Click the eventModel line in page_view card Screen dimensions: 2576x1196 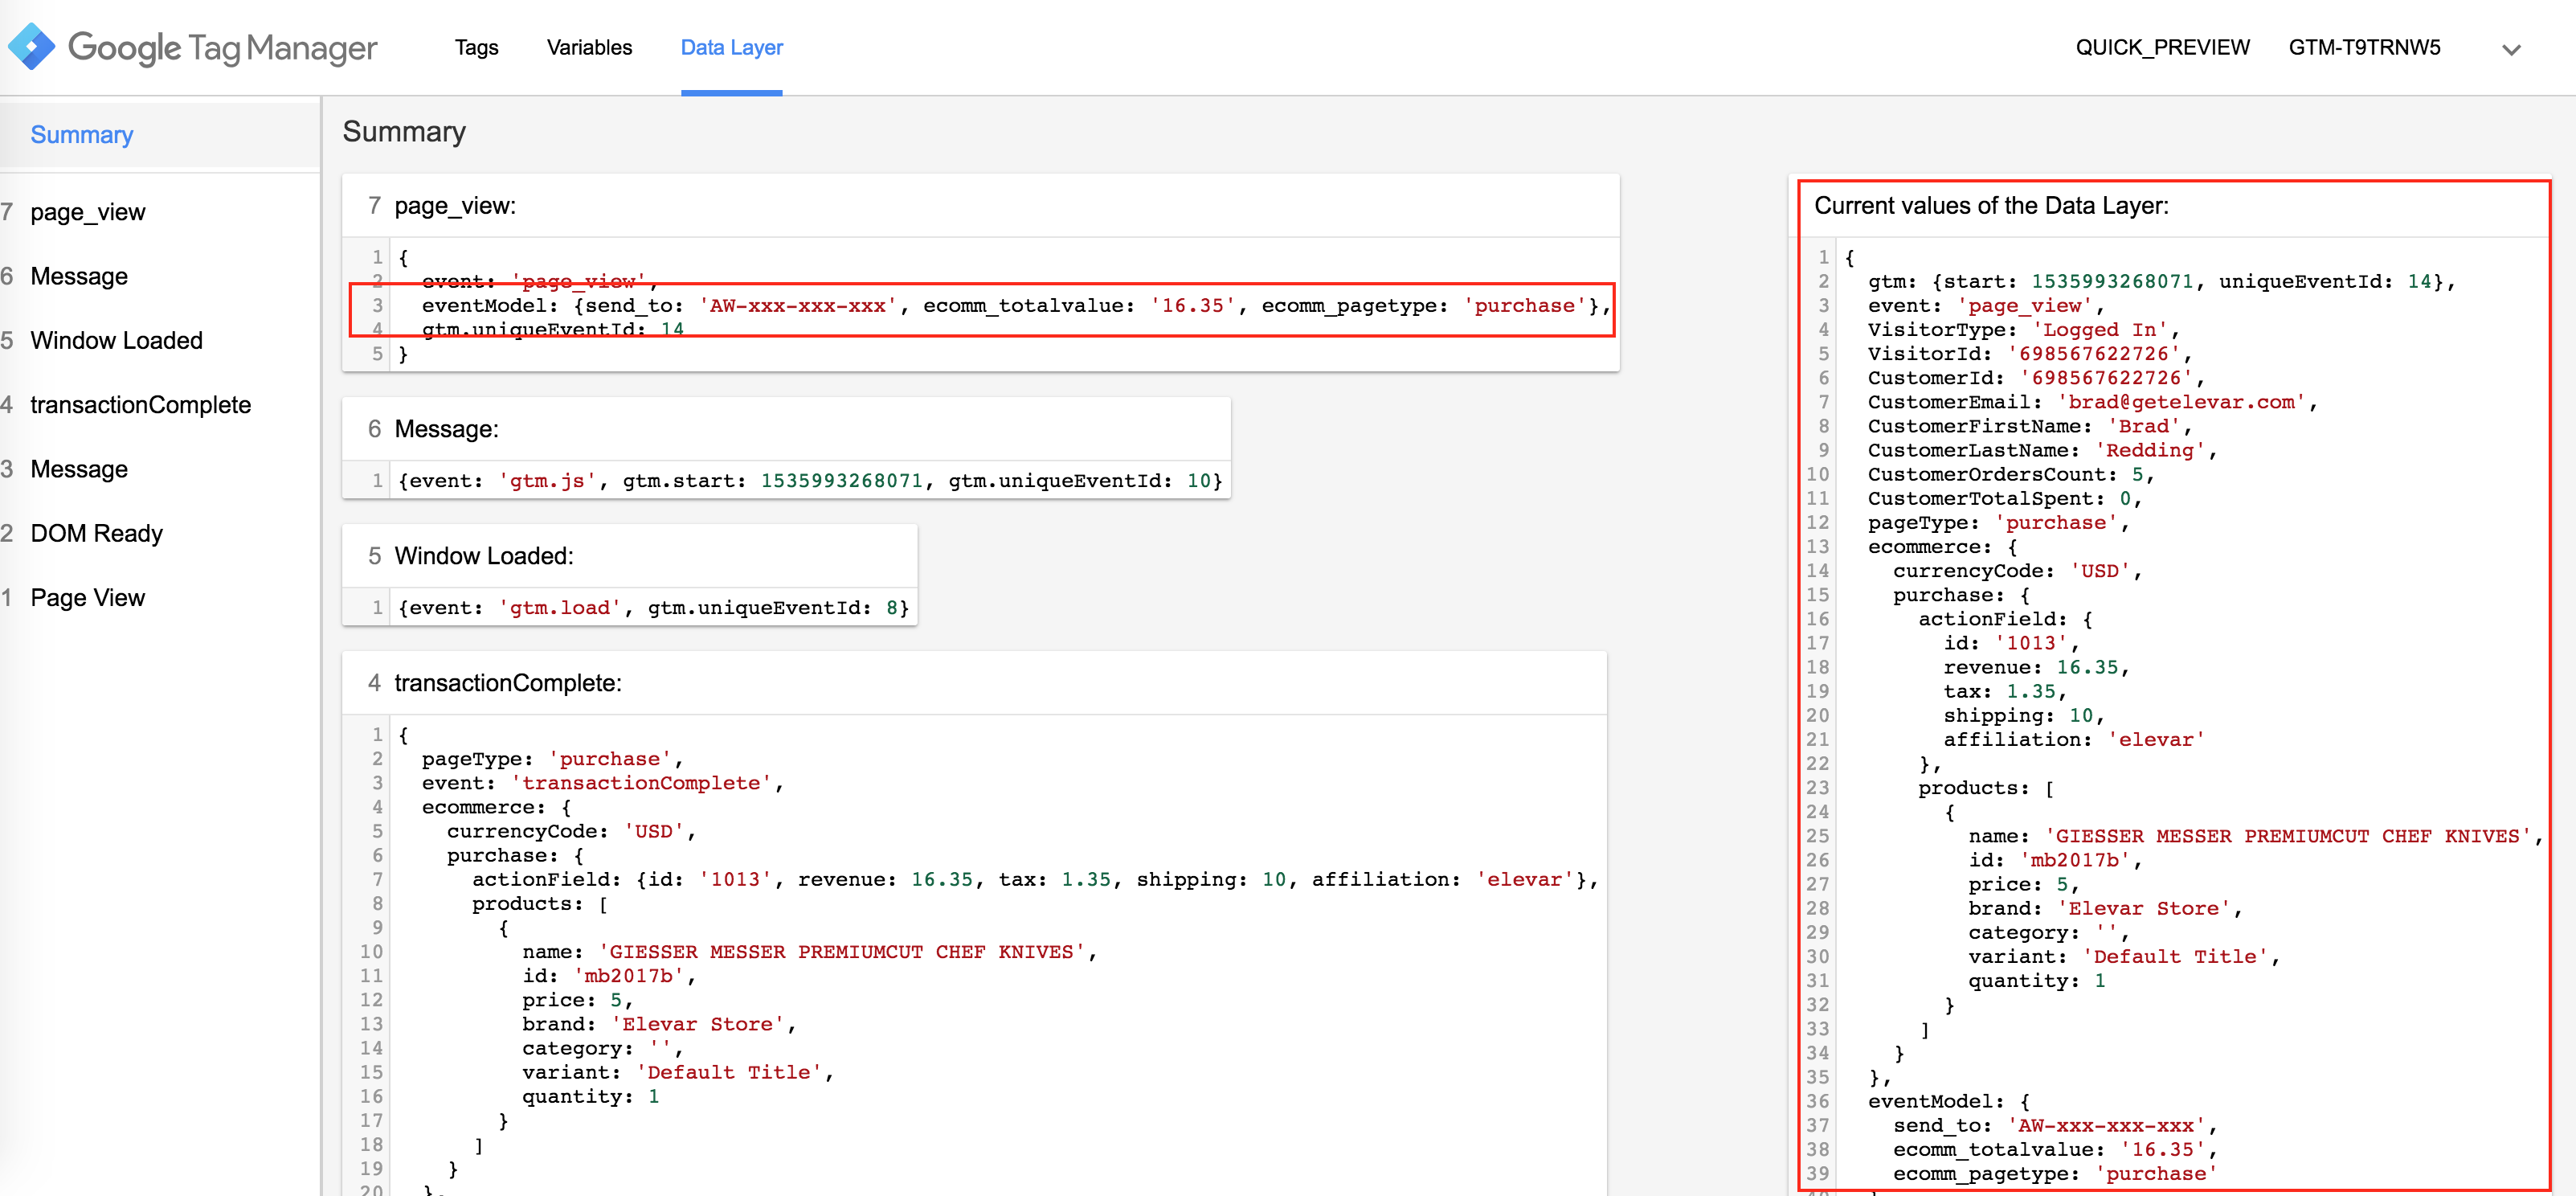pyautogui.click(x=1016, y=306)
